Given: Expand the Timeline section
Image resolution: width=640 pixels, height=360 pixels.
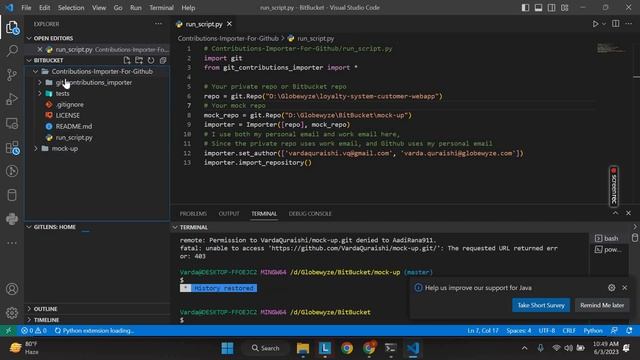Looking at the screenshot, I should pos(29,320).
